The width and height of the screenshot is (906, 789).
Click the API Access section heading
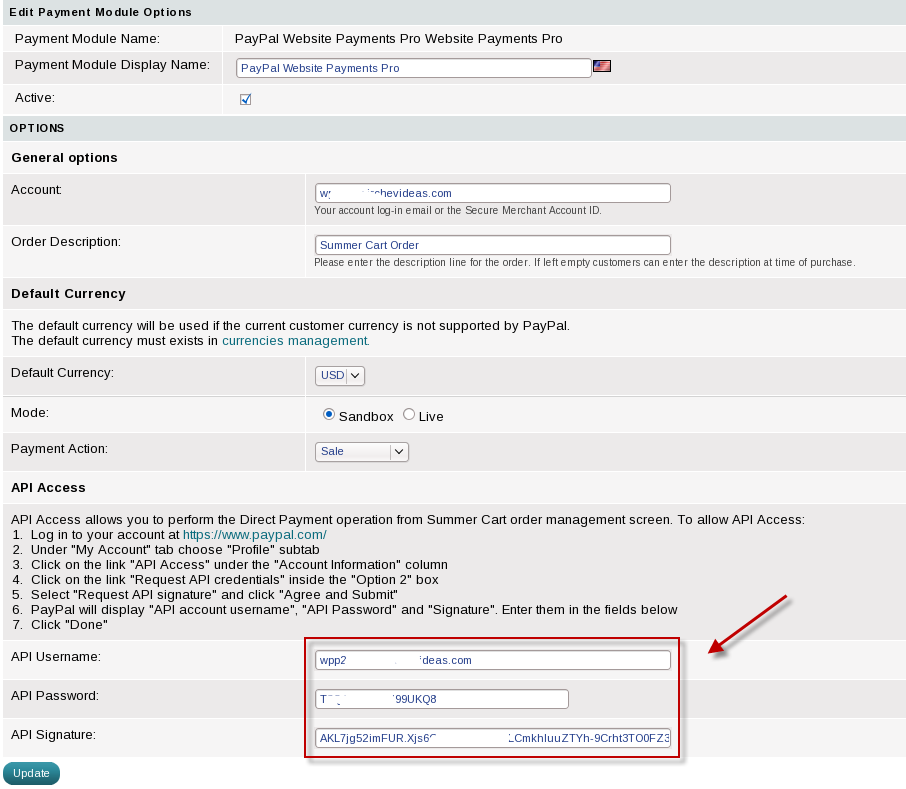(48, 487)
